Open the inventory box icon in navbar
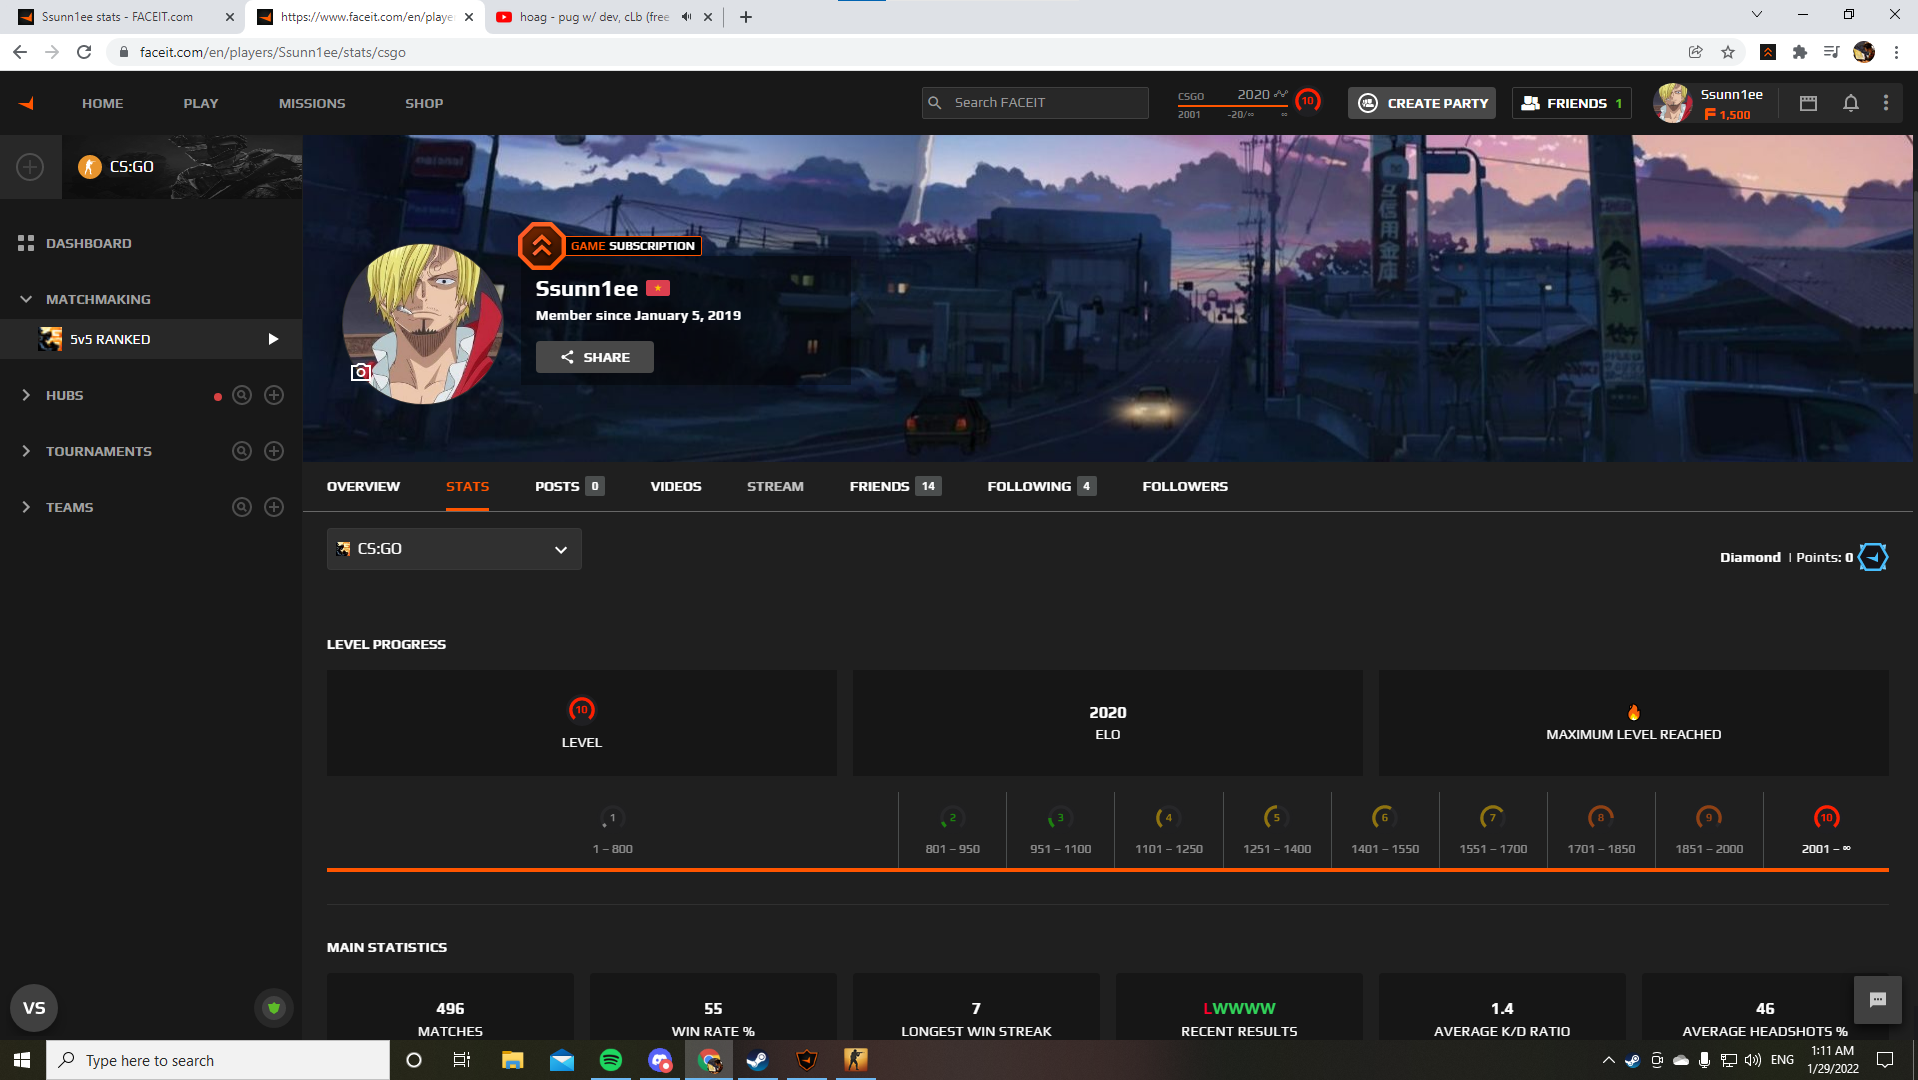This screenshot has width=1918, height=1080. click(x=1808, y=103)
